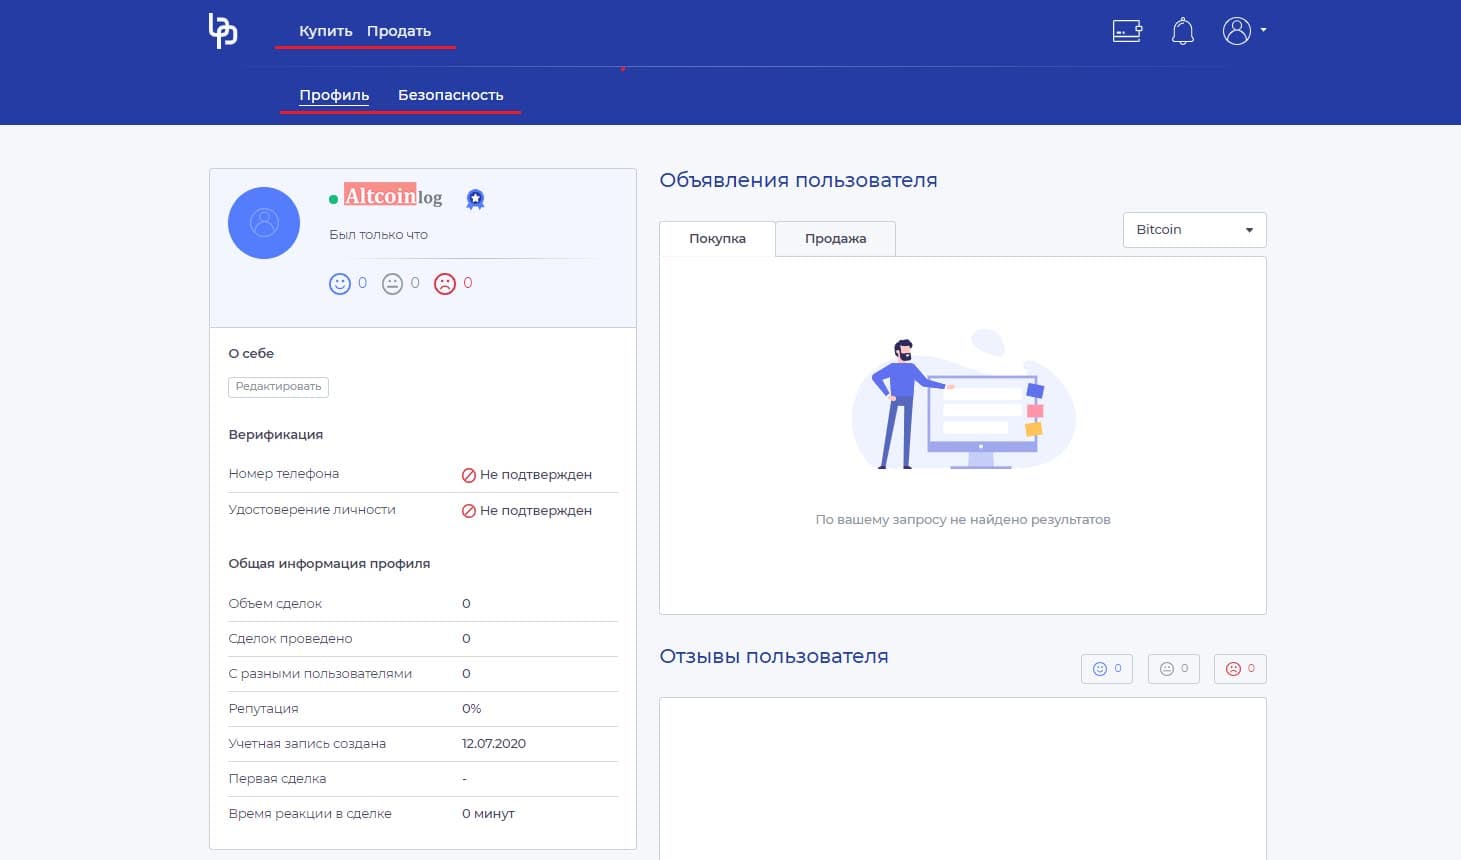Click the neutral face under the username
This screenshot has height=860, width=1461.
coord(393,284)
